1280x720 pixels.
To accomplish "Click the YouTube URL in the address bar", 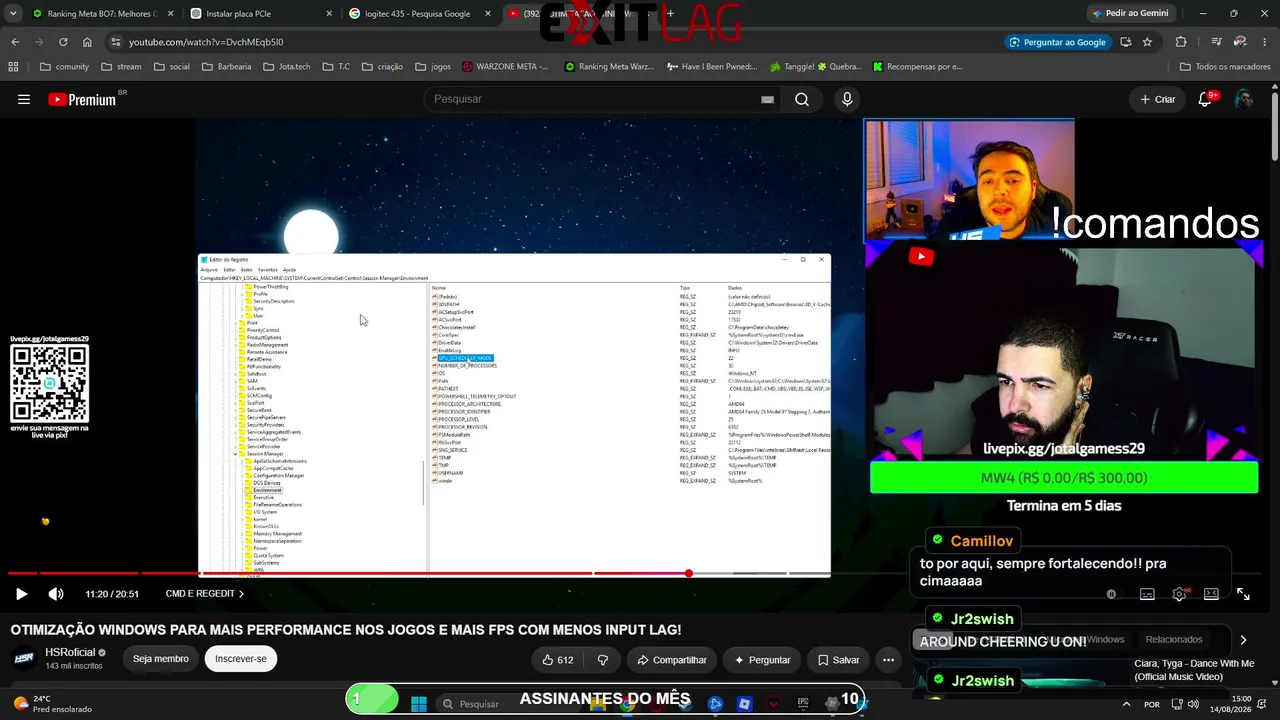I will 206,42.
